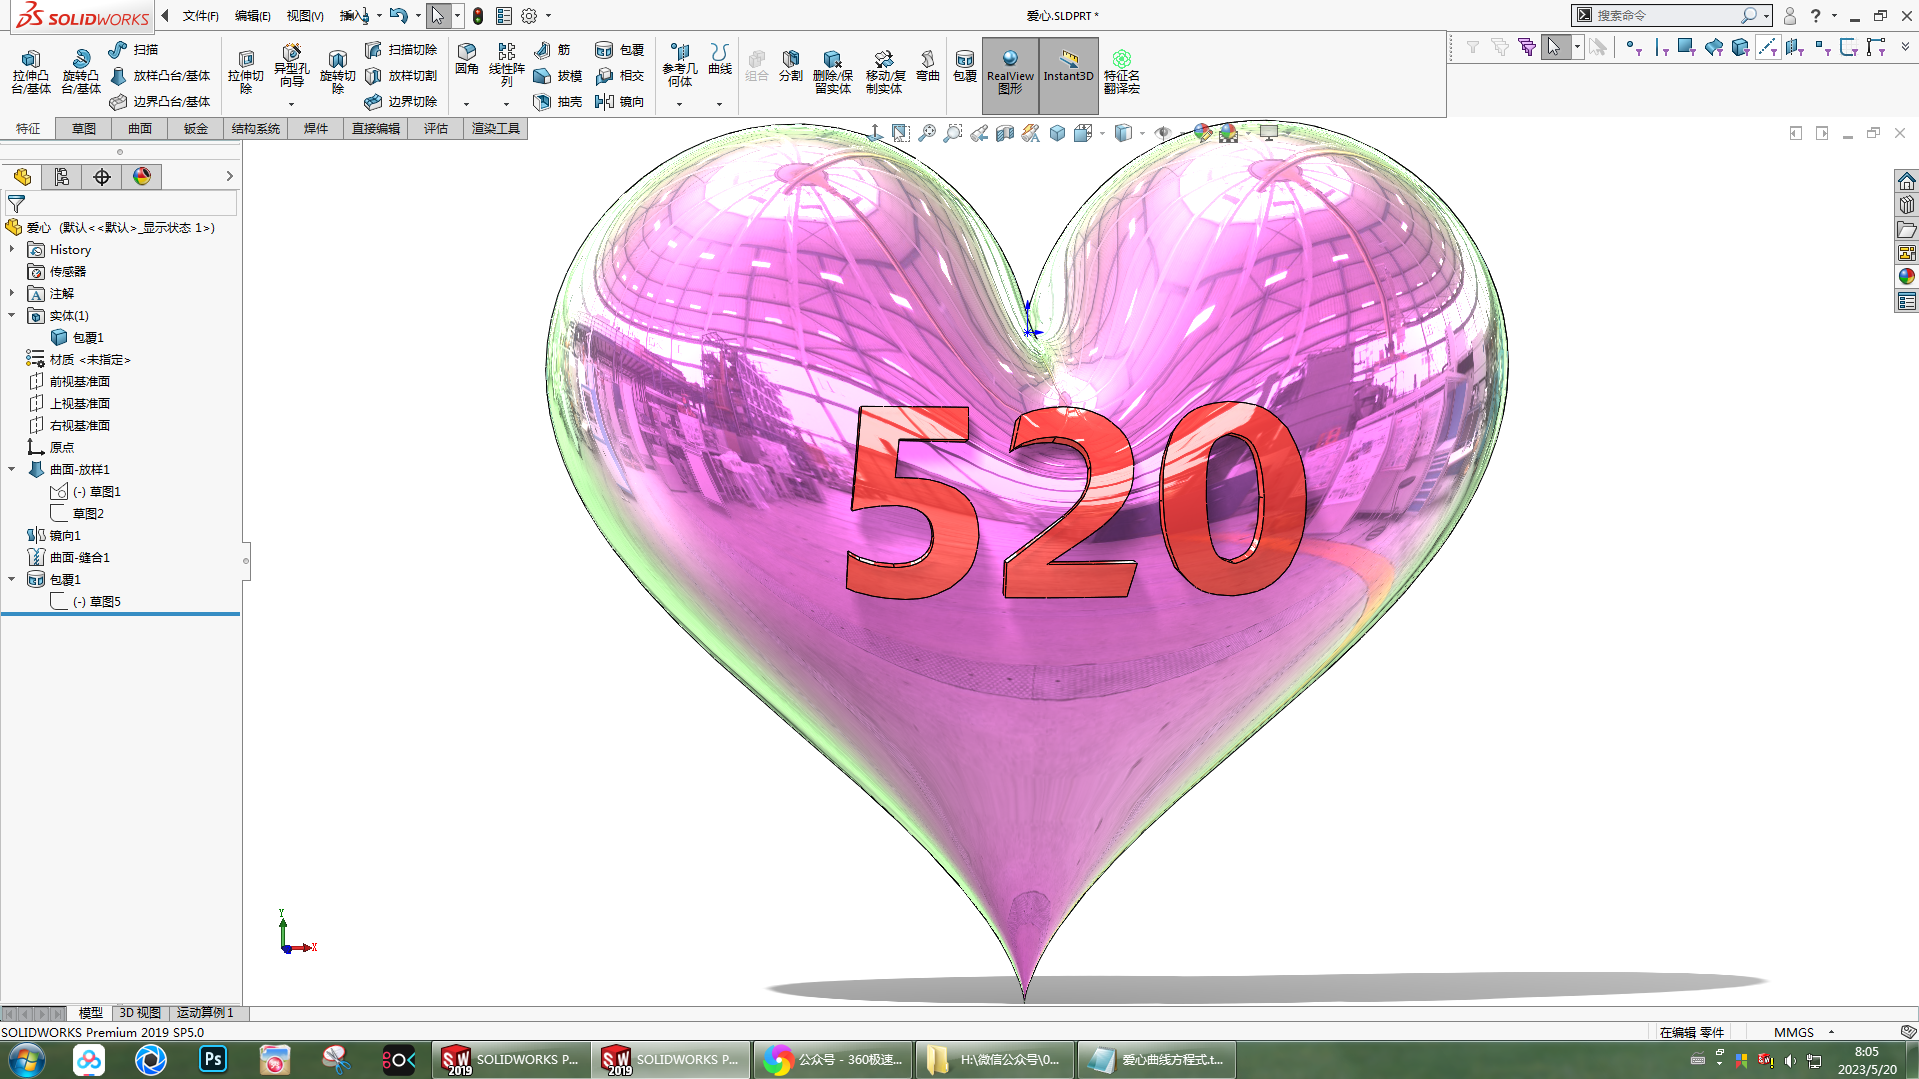The height and width of the screenshot is (1079, 1919).
Task: Open Move/Copy Bodies (移动/复制实体)
Action: tap(885, 72)
